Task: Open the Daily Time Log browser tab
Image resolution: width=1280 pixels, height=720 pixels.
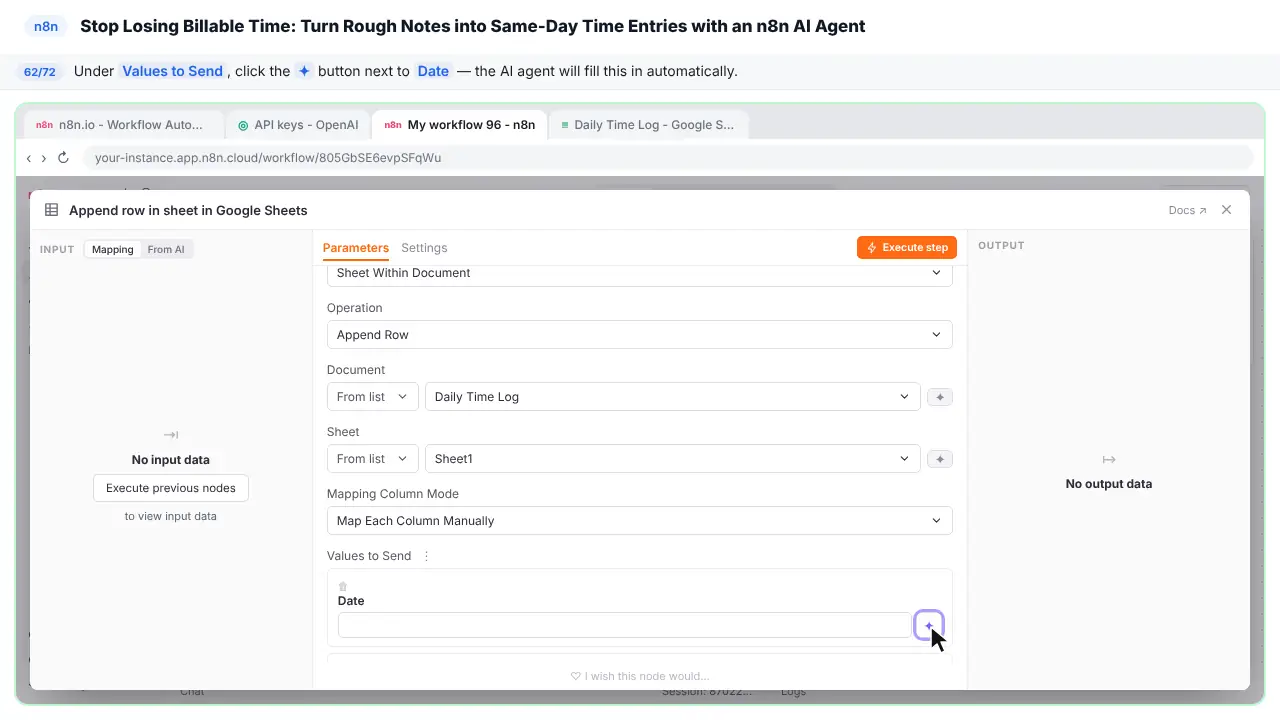Action: pos(648,125)
